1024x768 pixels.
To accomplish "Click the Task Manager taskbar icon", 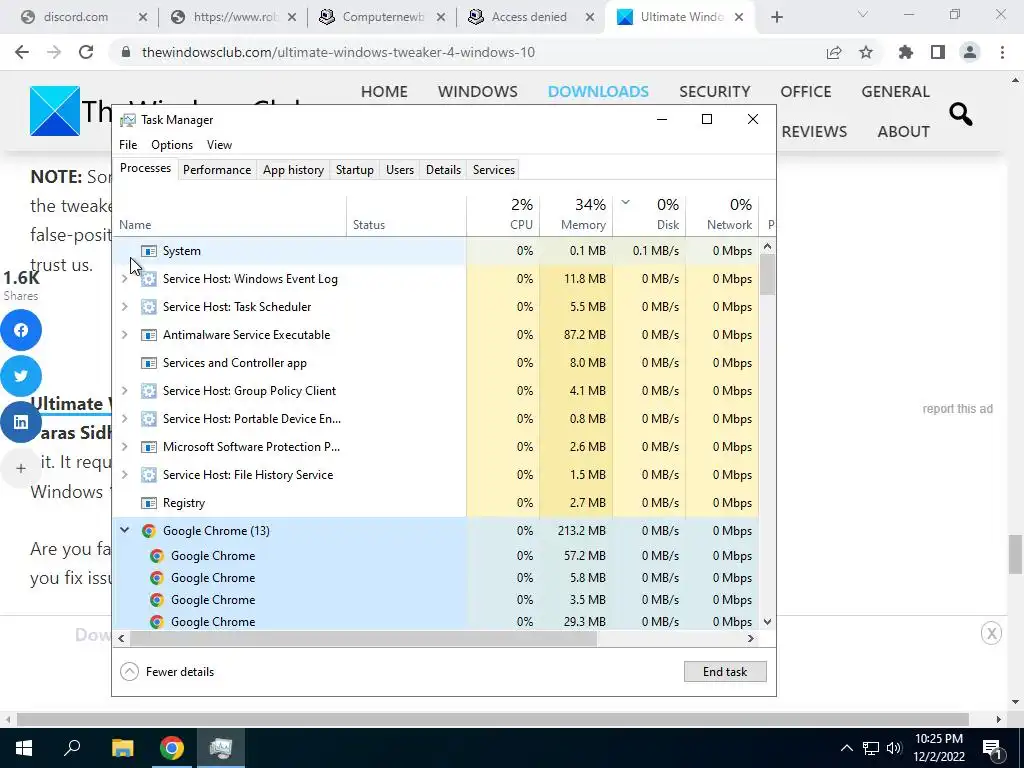I will [x=221, y=748].
